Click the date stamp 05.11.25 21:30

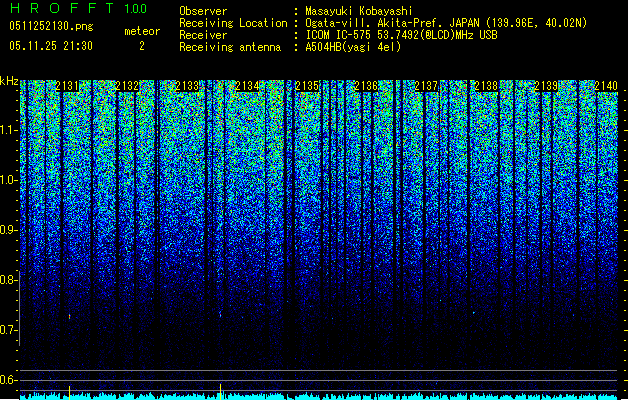(51, 46)
